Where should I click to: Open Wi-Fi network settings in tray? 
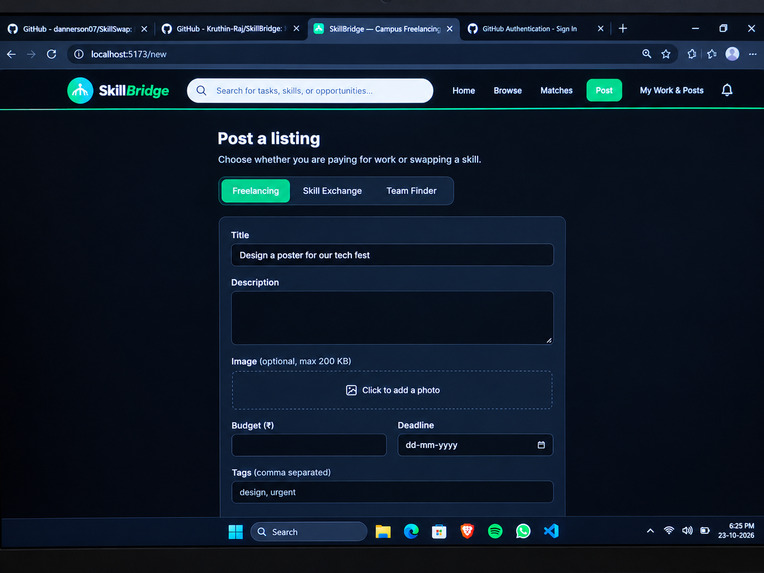[x=669, y=531]
